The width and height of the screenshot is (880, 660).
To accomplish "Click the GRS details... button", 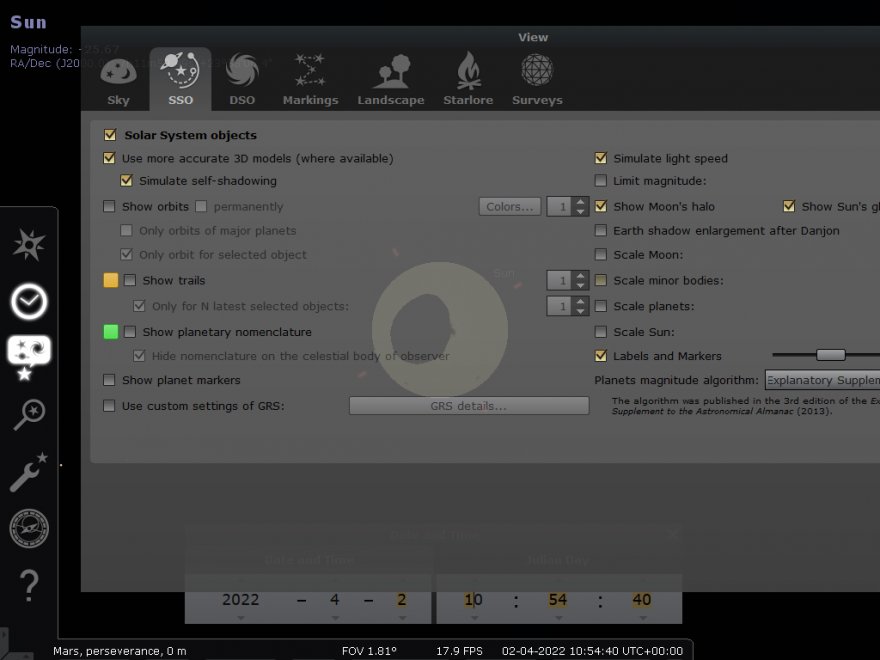I will [468, 406].
